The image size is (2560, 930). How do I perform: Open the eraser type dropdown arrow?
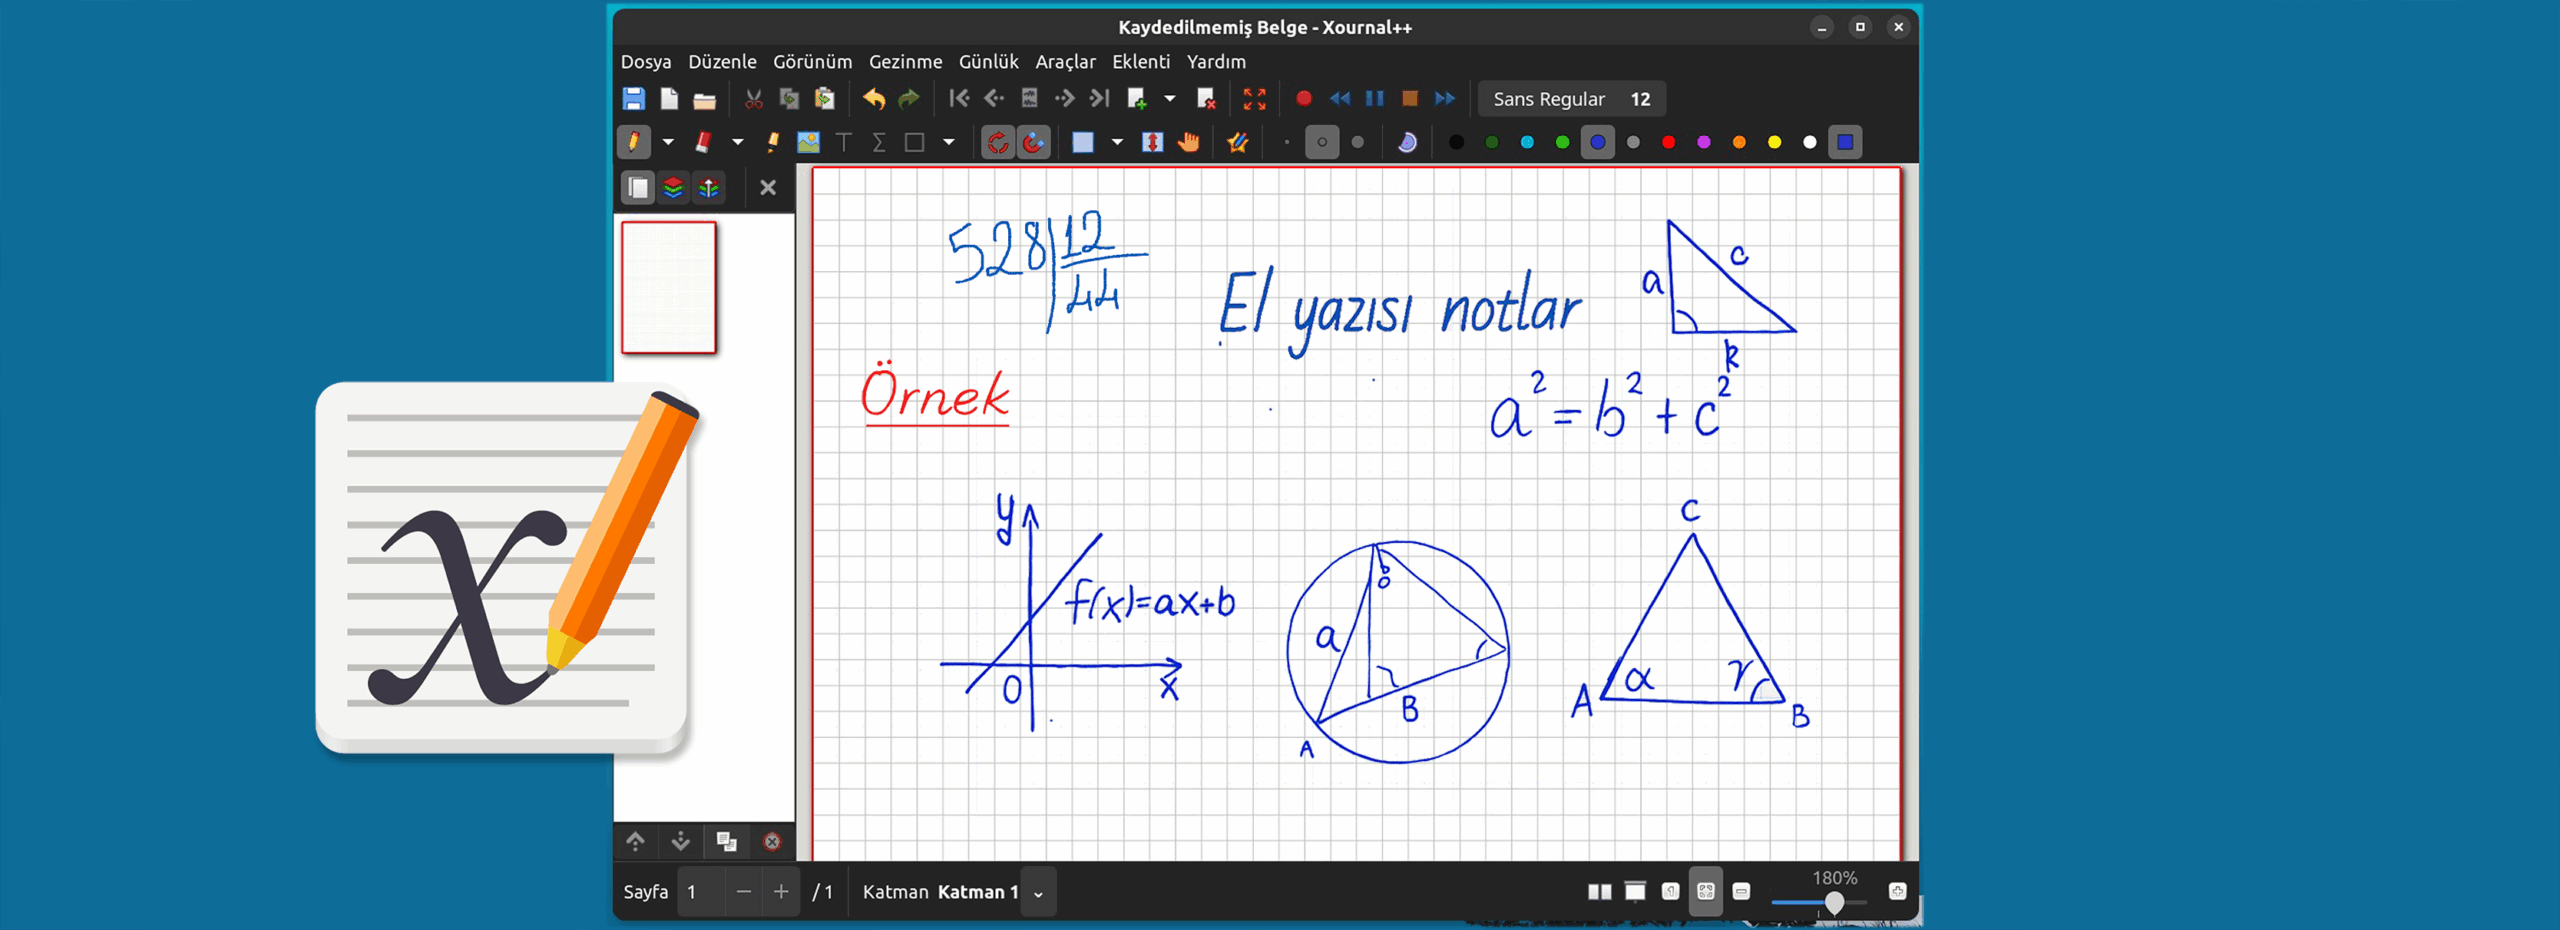coord(738,143)
